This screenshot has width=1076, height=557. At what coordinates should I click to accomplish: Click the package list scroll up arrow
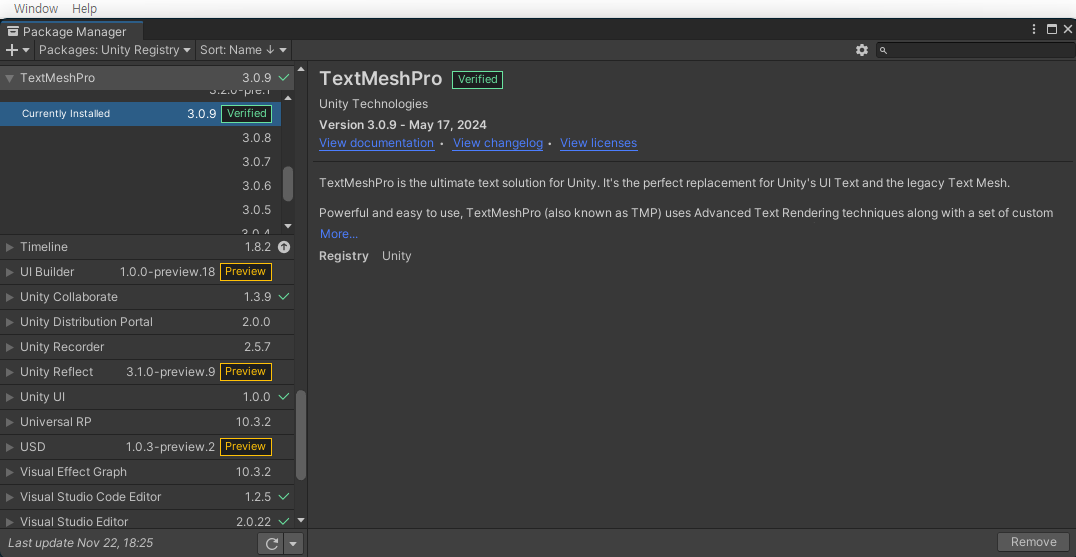301,69
